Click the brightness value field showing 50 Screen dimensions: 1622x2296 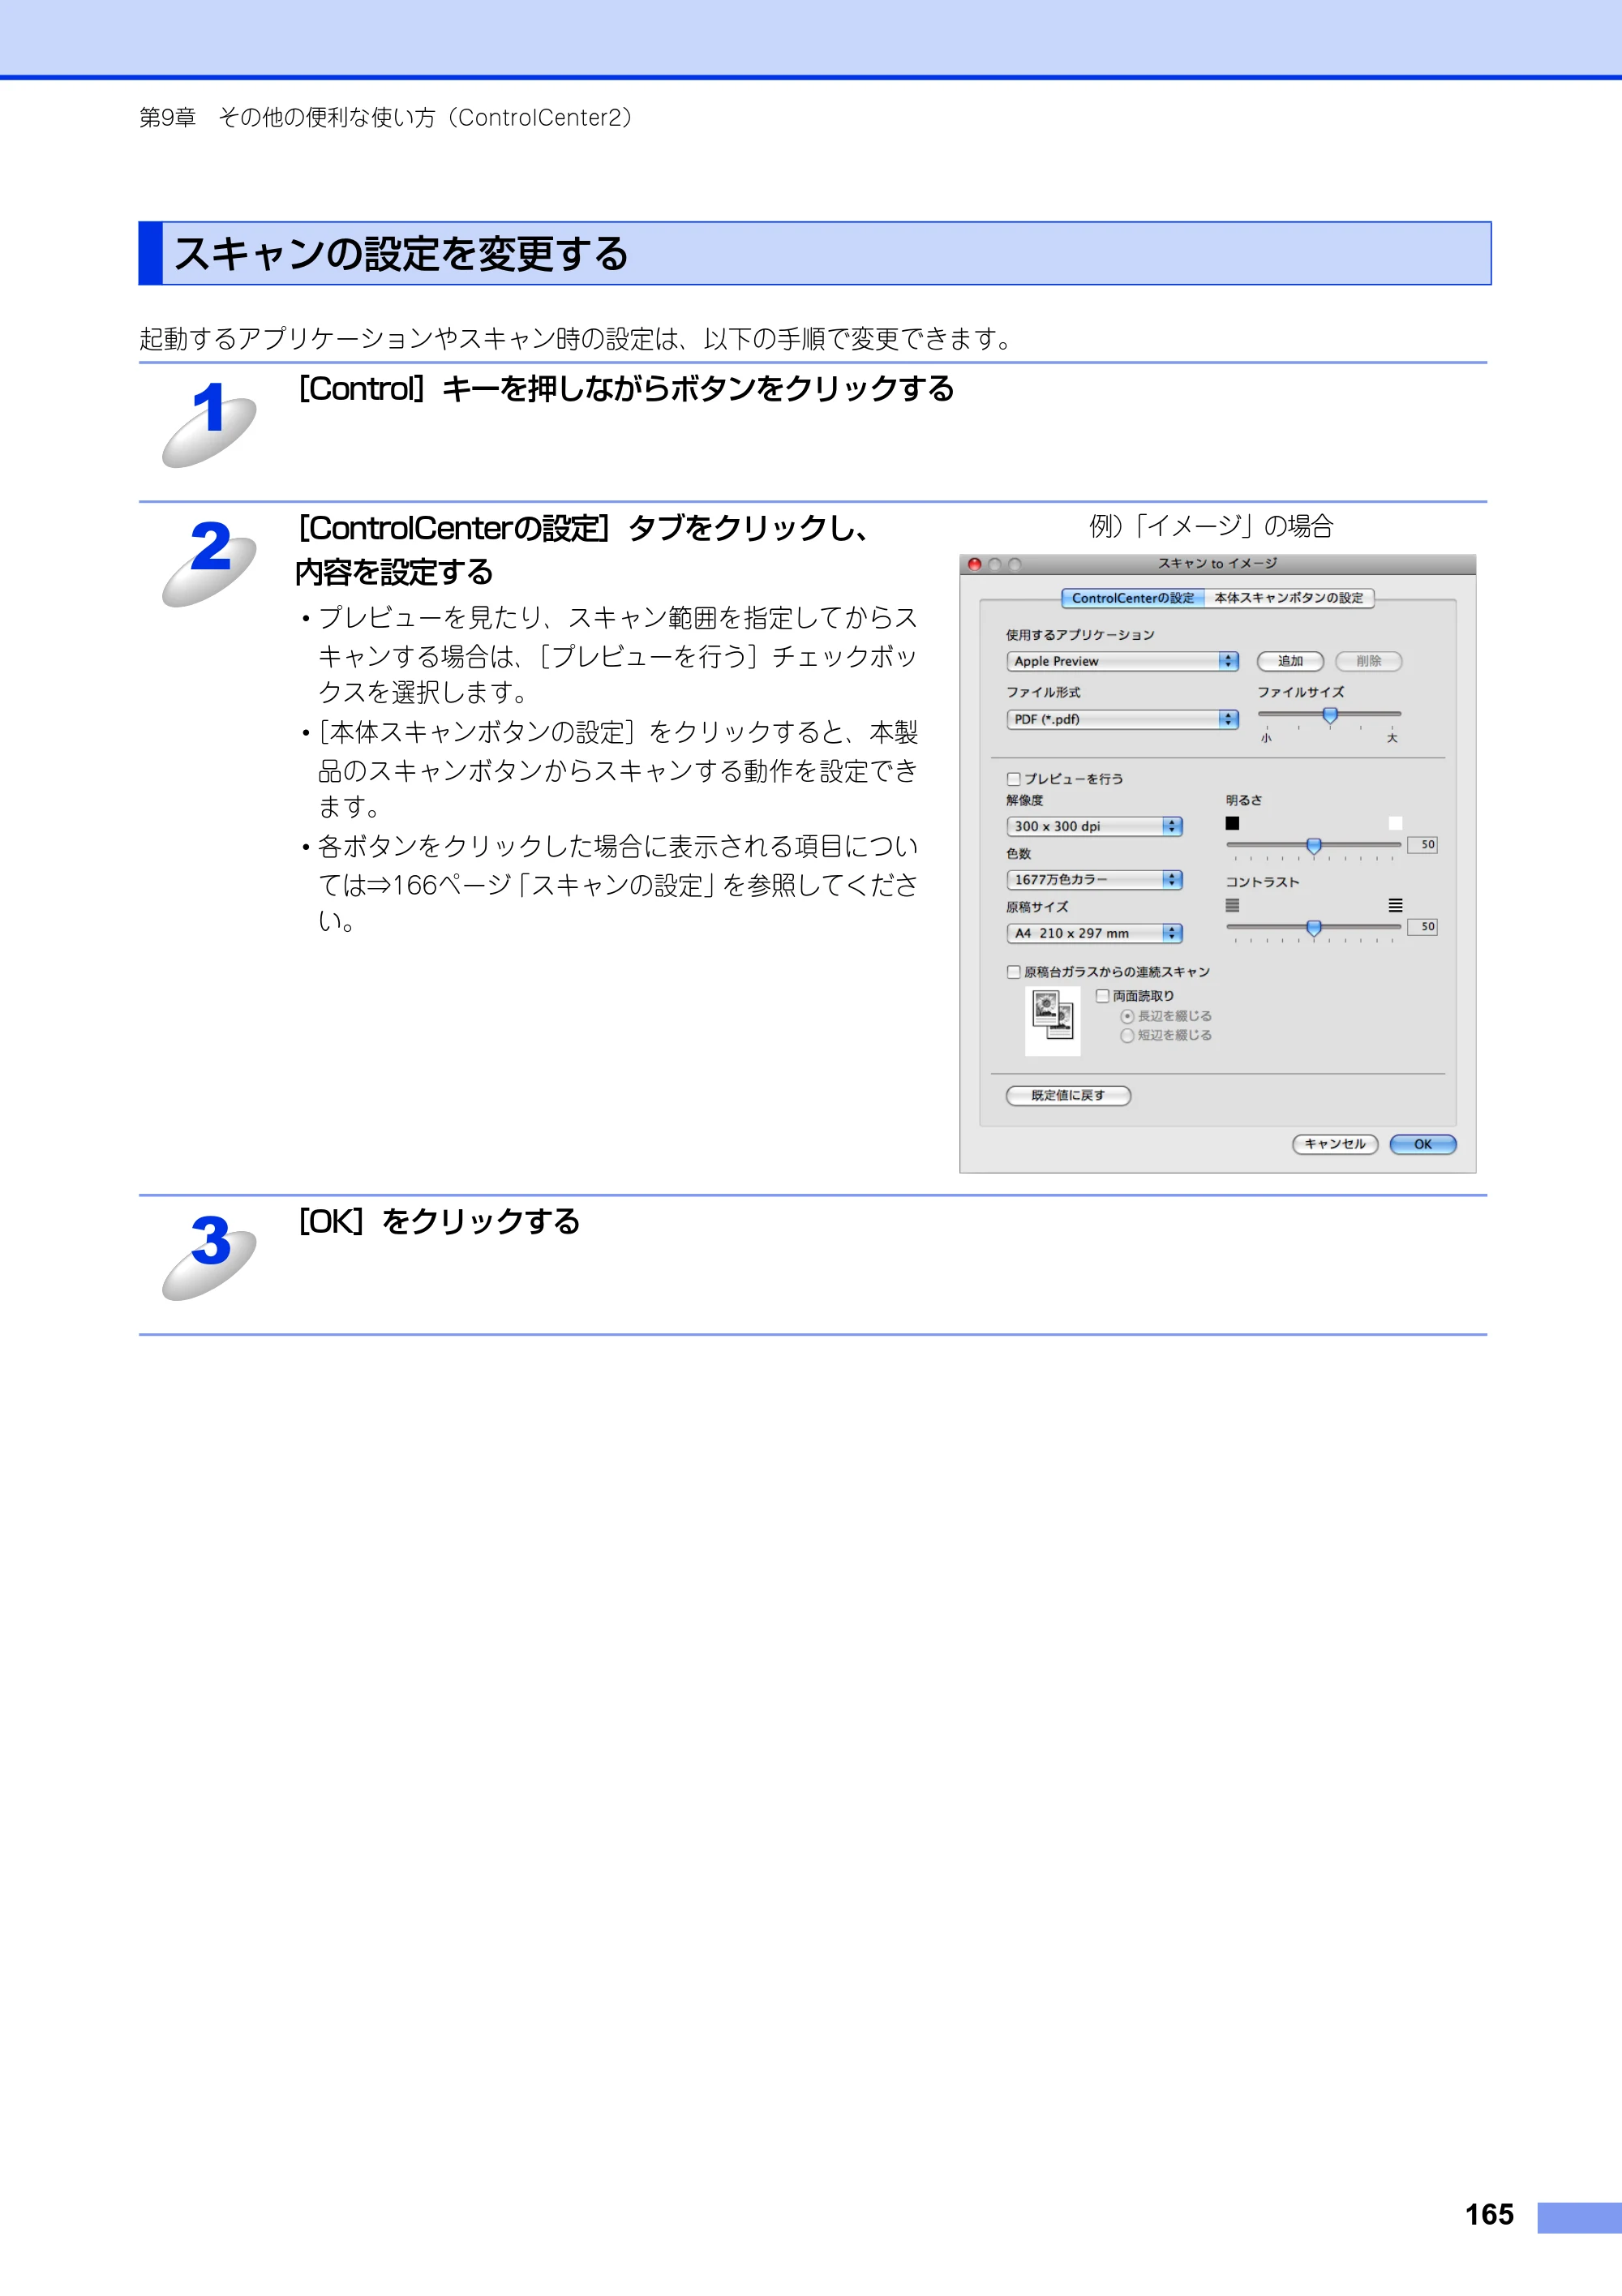tap(1422, 845)
